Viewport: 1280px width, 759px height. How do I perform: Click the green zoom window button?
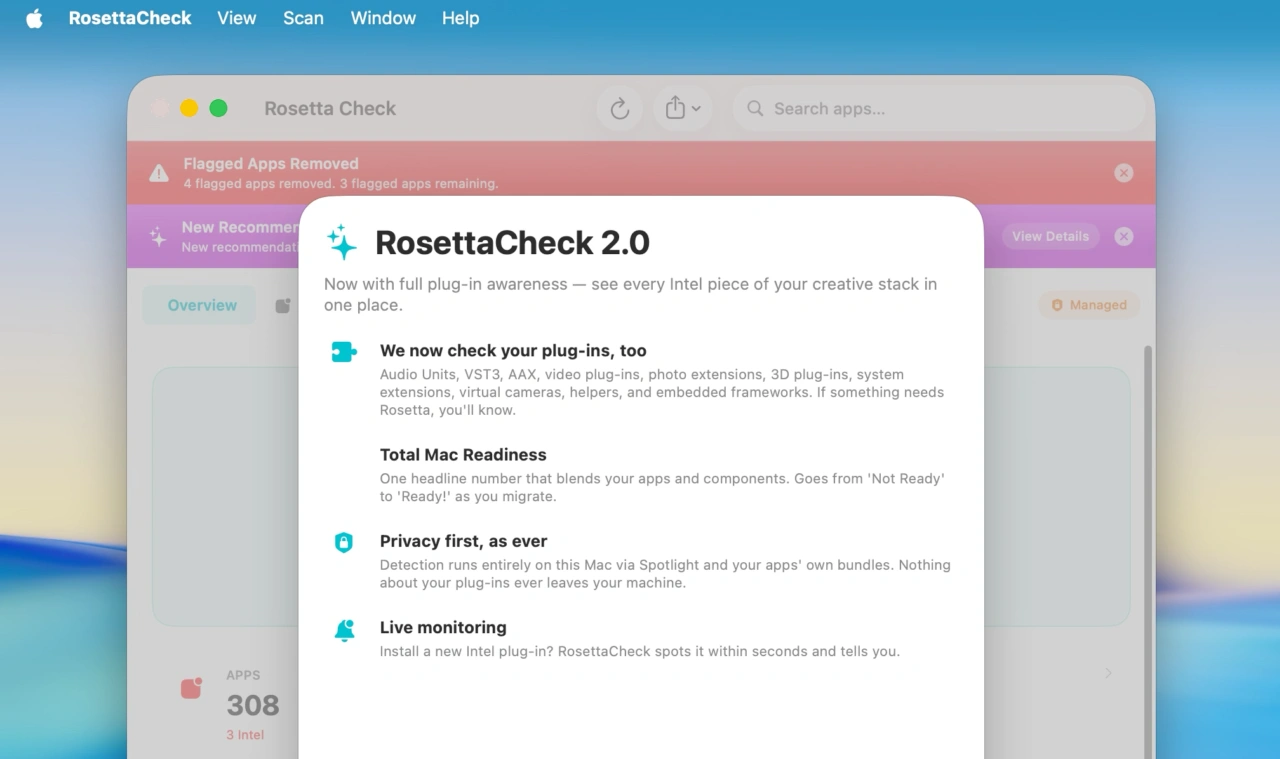click(218, 108)
